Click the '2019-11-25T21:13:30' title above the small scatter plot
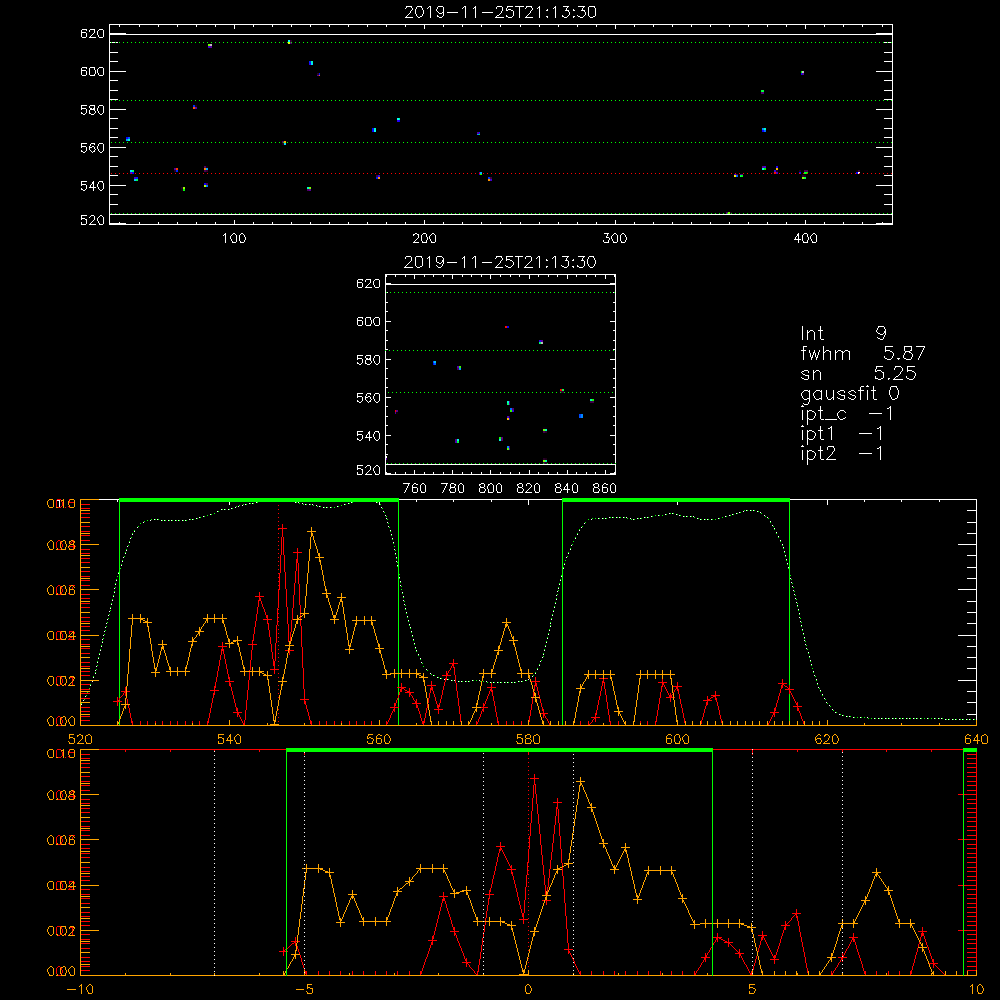This screenshot has width=1000, height=1000. point(500,262)
